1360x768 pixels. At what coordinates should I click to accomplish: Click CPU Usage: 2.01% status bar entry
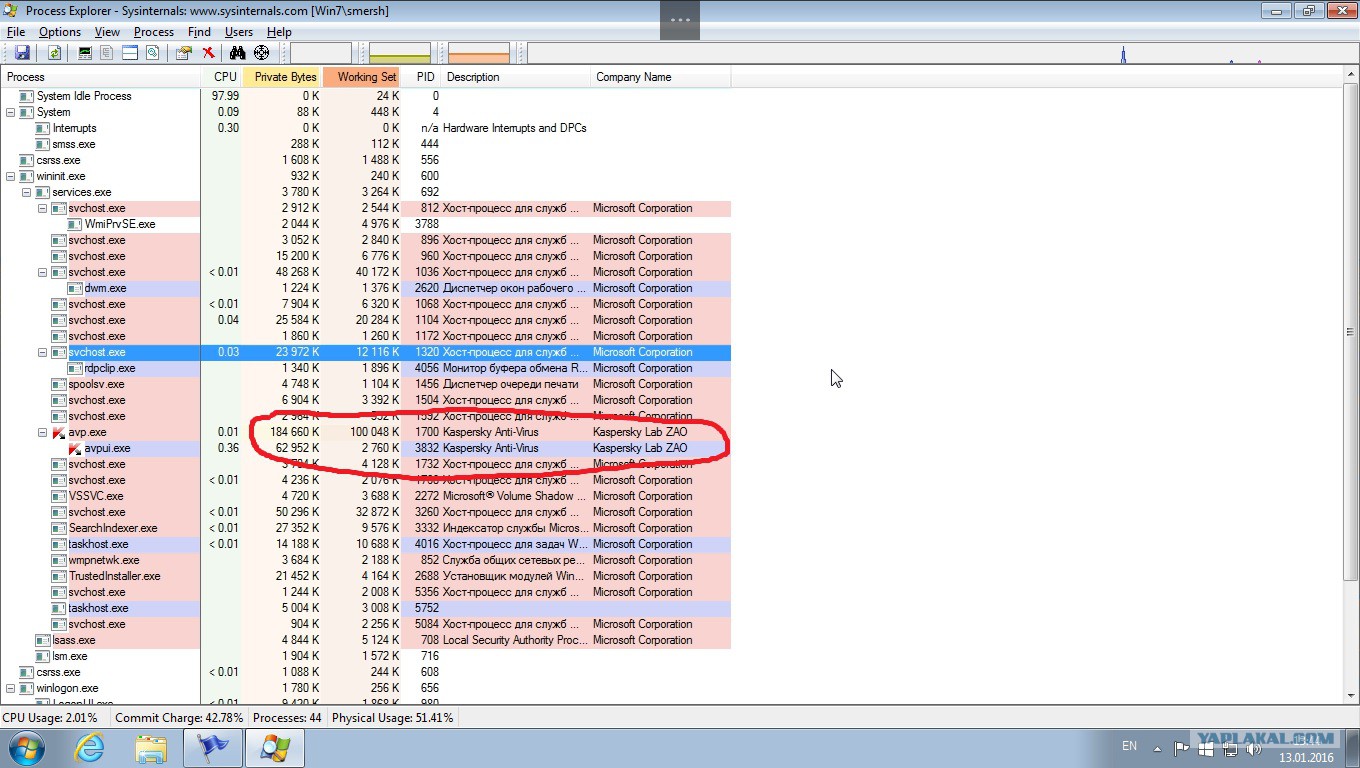50,718
